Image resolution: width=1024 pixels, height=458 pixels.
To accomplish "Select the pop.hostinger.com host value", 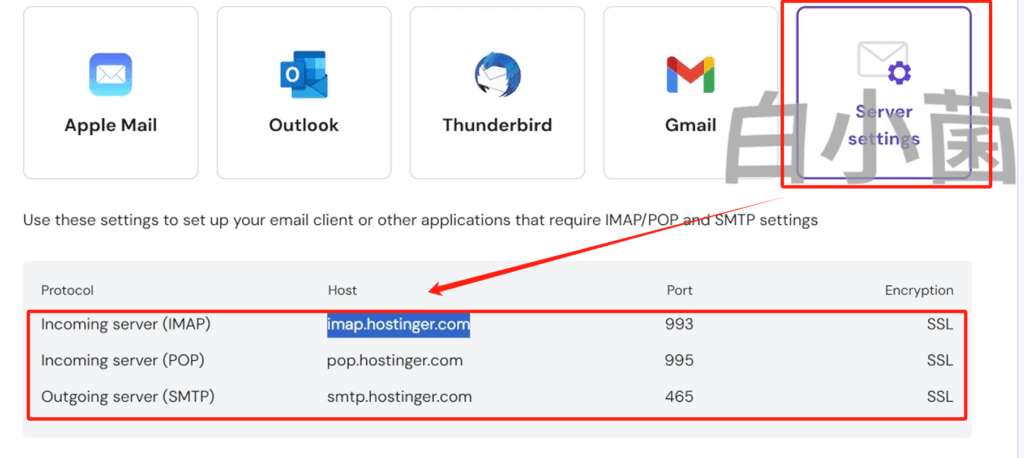I will 394,361.
